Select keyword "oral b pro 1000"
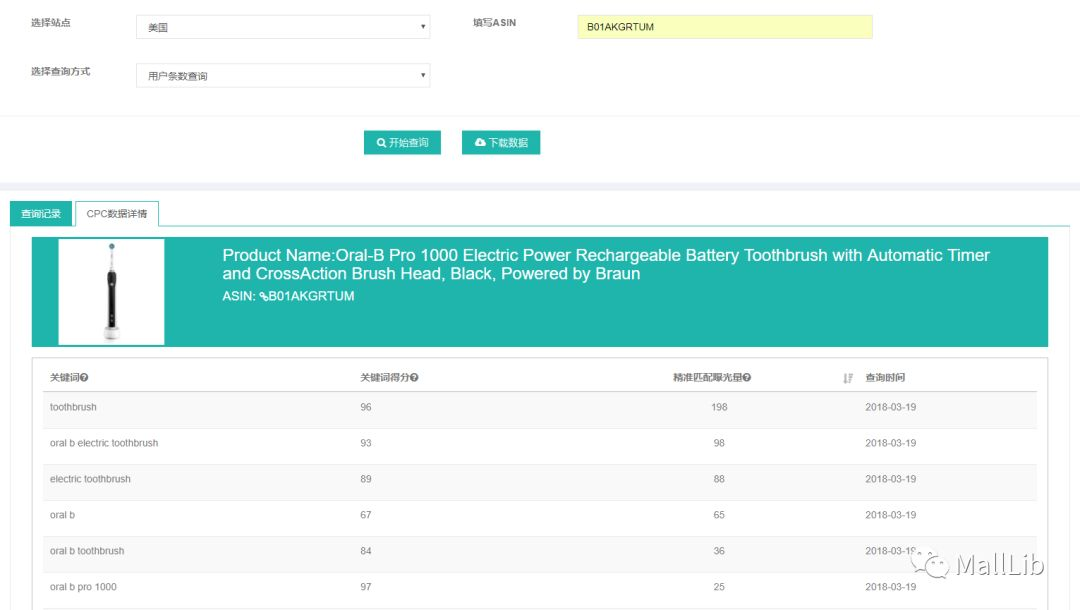Viewport: 1080px width, 610px height. [83, 587]
